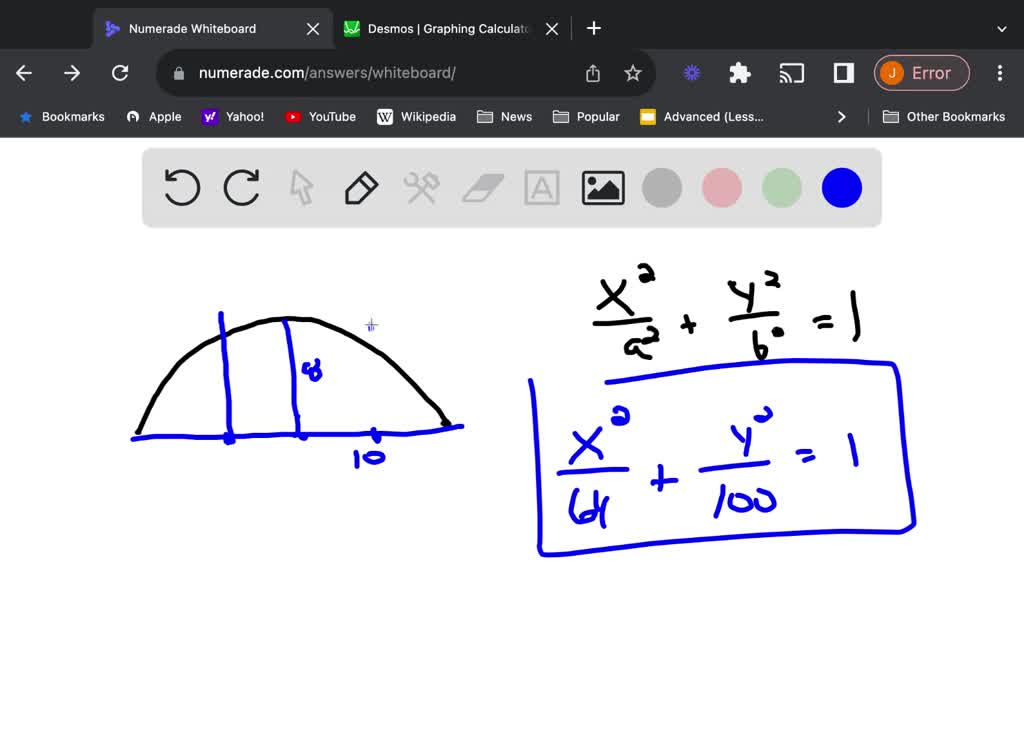Click the Redo icon on the whiteboard toolbar
1024x742 pixels.
(241, 187)
